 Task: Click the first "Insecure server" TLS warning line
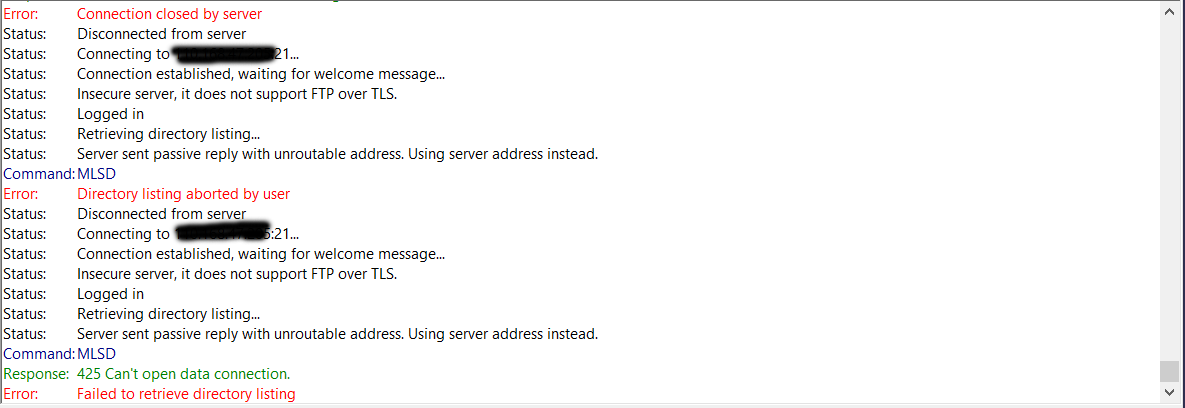point(237,94)
